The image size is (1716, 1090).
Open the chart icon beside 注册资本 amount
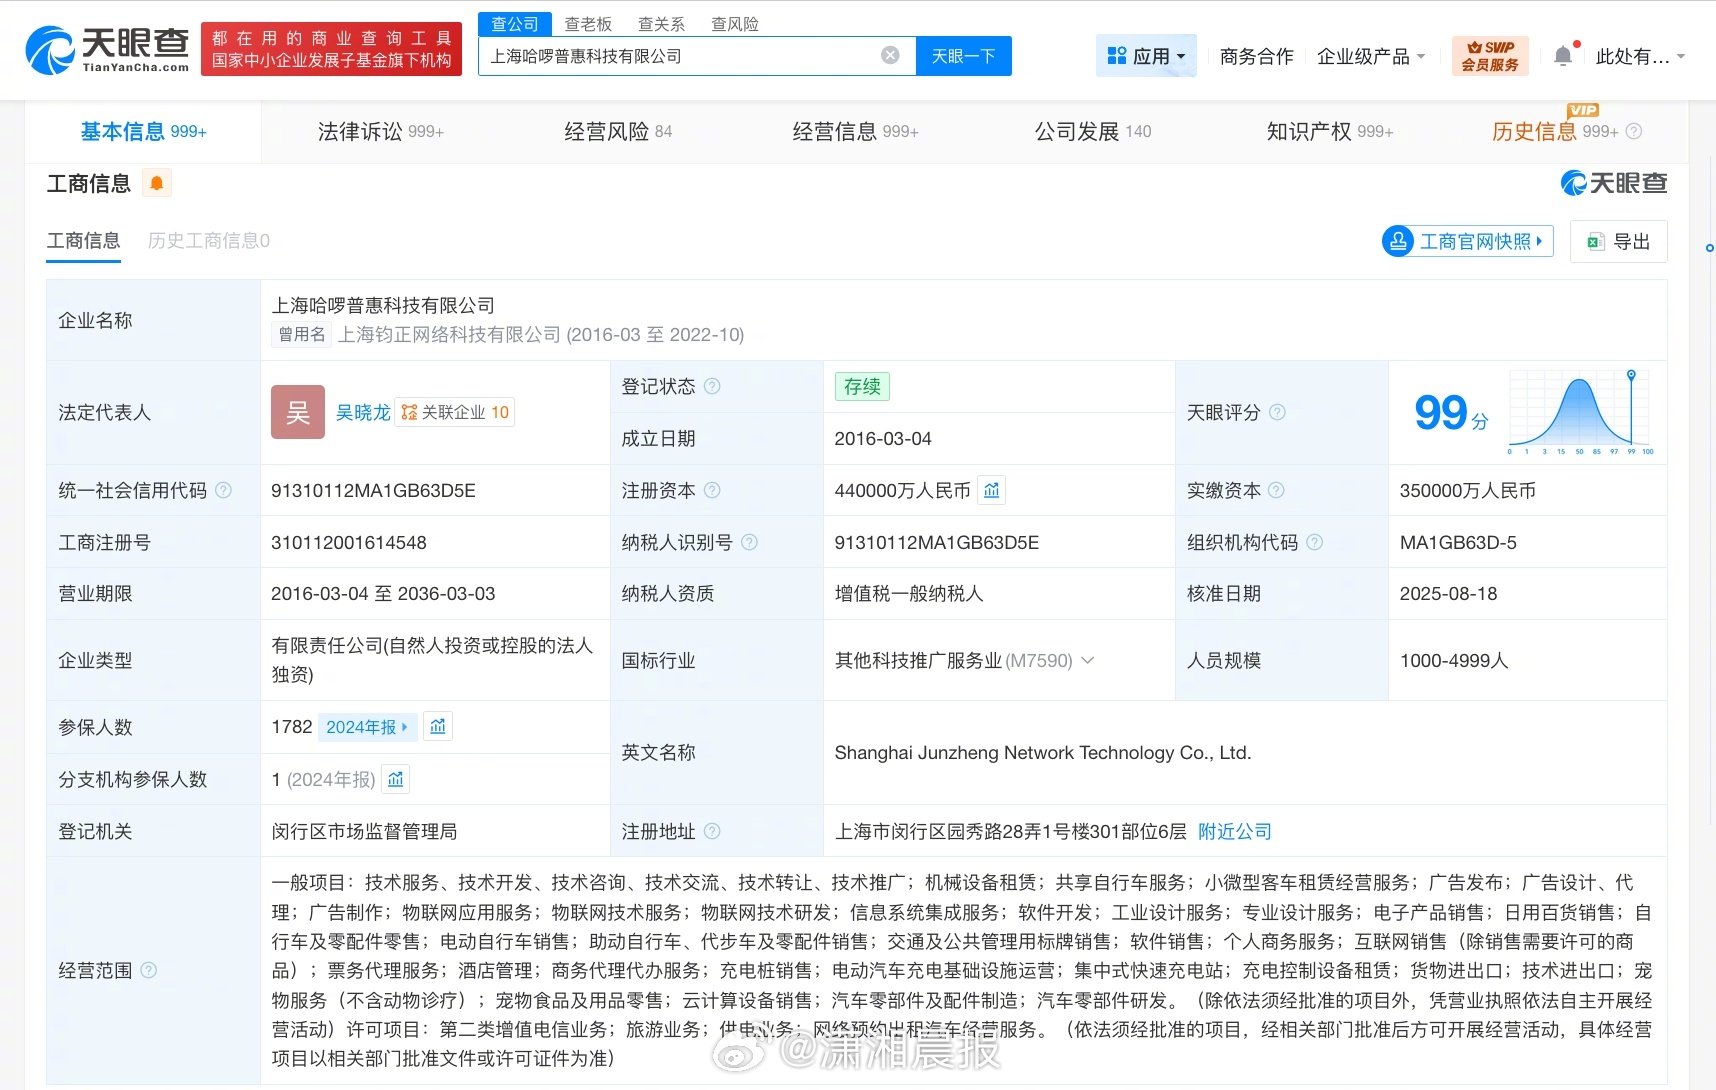(x=991, y=490)
